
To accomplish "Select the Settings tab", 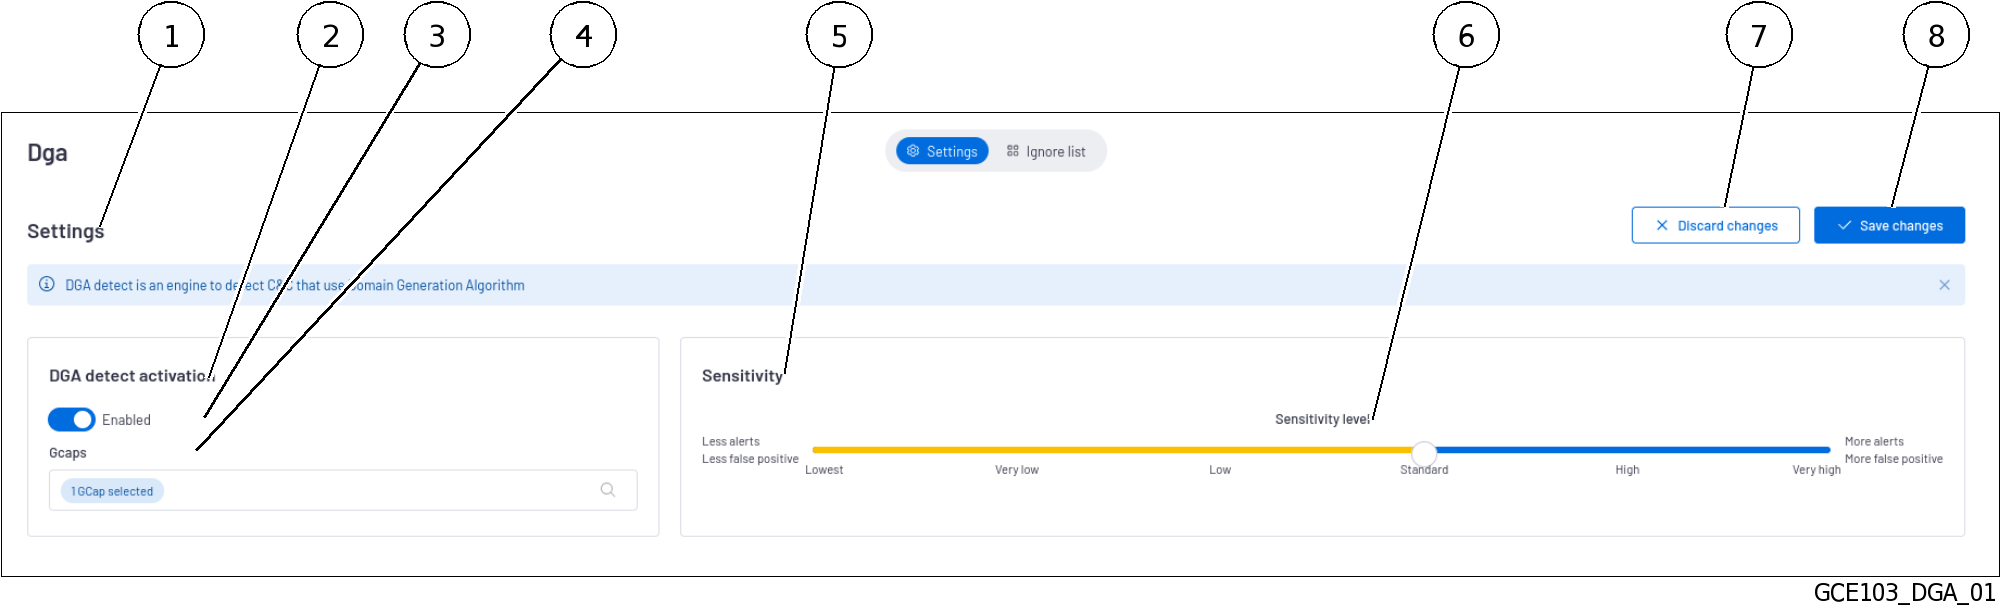I will [941, 151].
